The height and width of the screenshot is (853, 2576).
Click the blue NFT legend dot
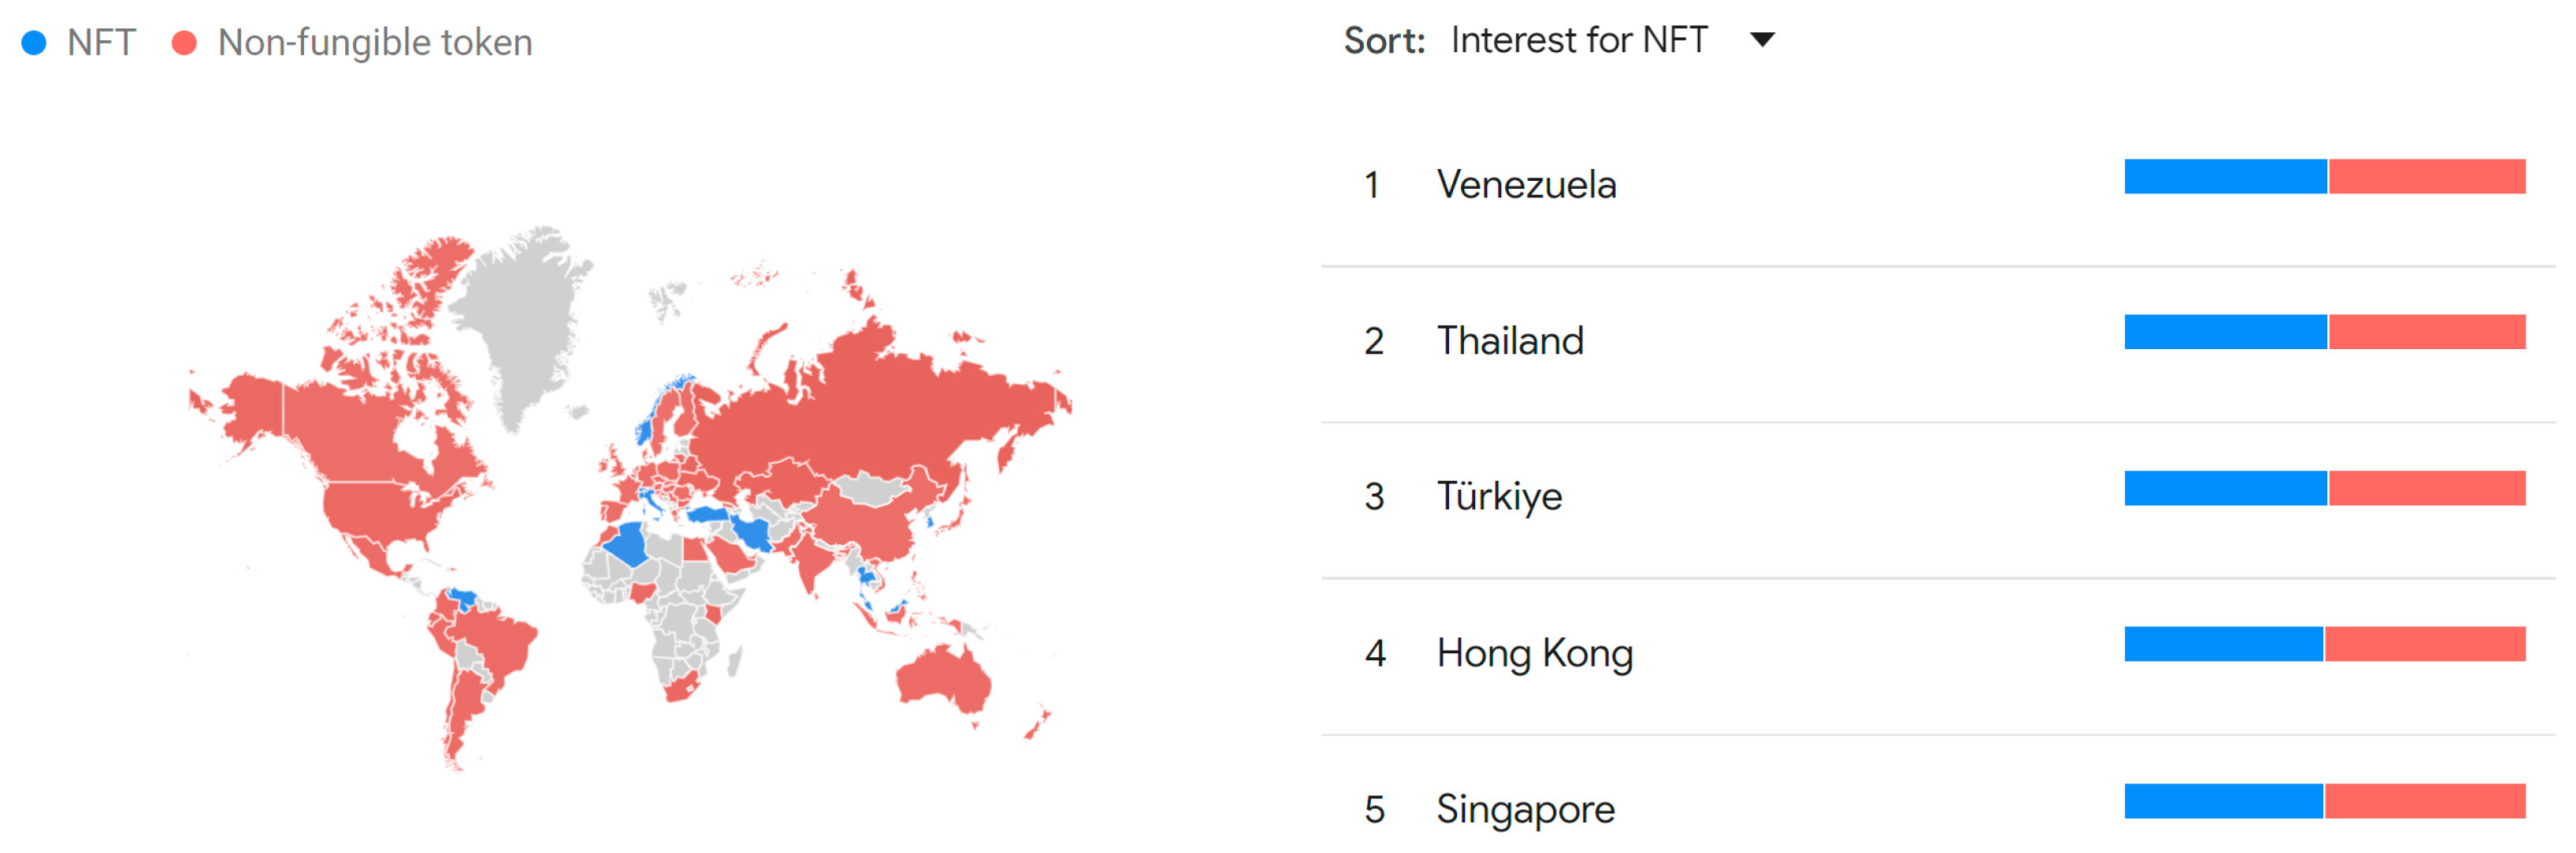click(x=34, y=43)
